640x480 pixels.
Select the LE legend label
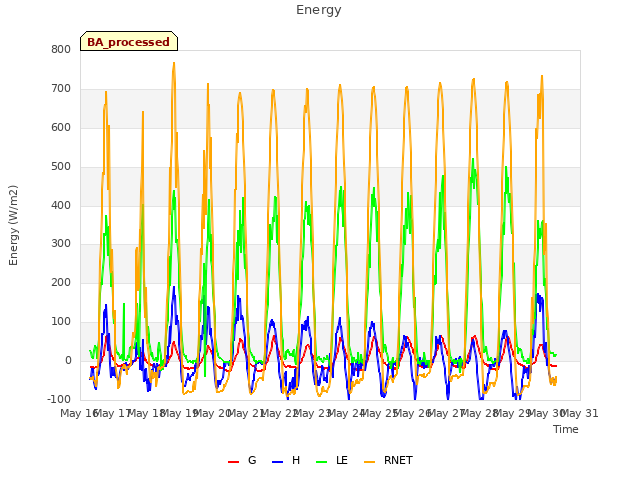(x=342, y=460)
